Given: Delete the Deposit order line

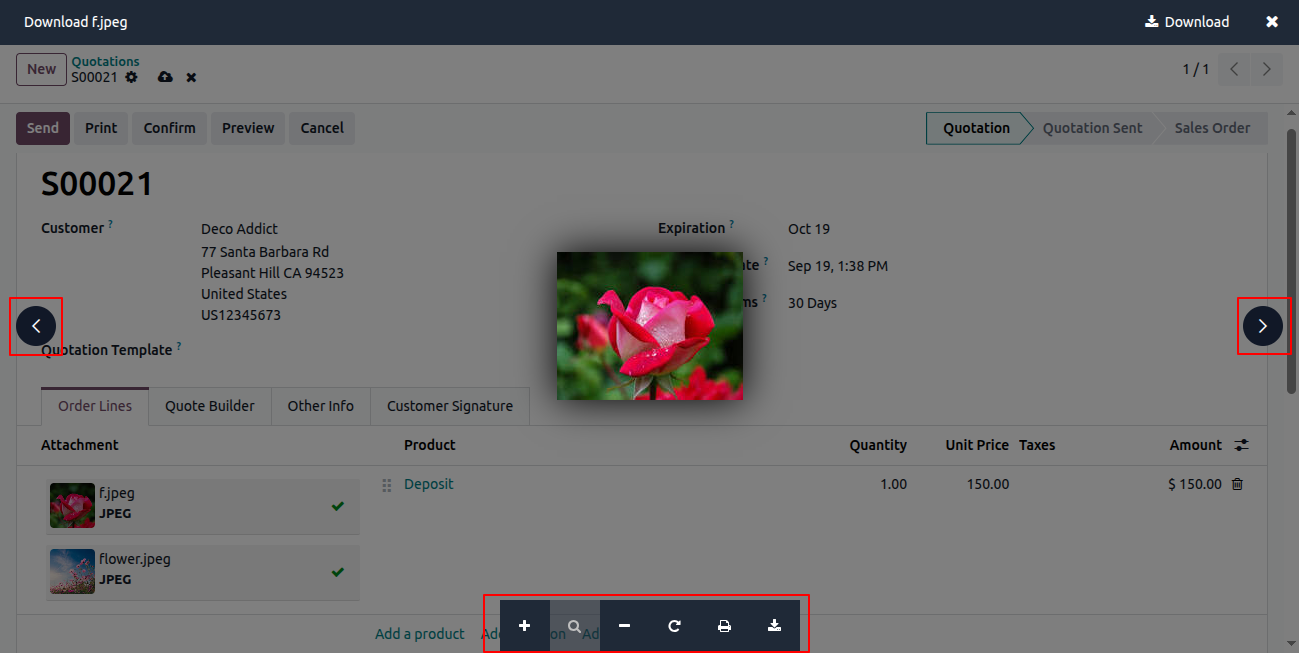Looking at the screenshot, I should click(x=1237, y=484).
